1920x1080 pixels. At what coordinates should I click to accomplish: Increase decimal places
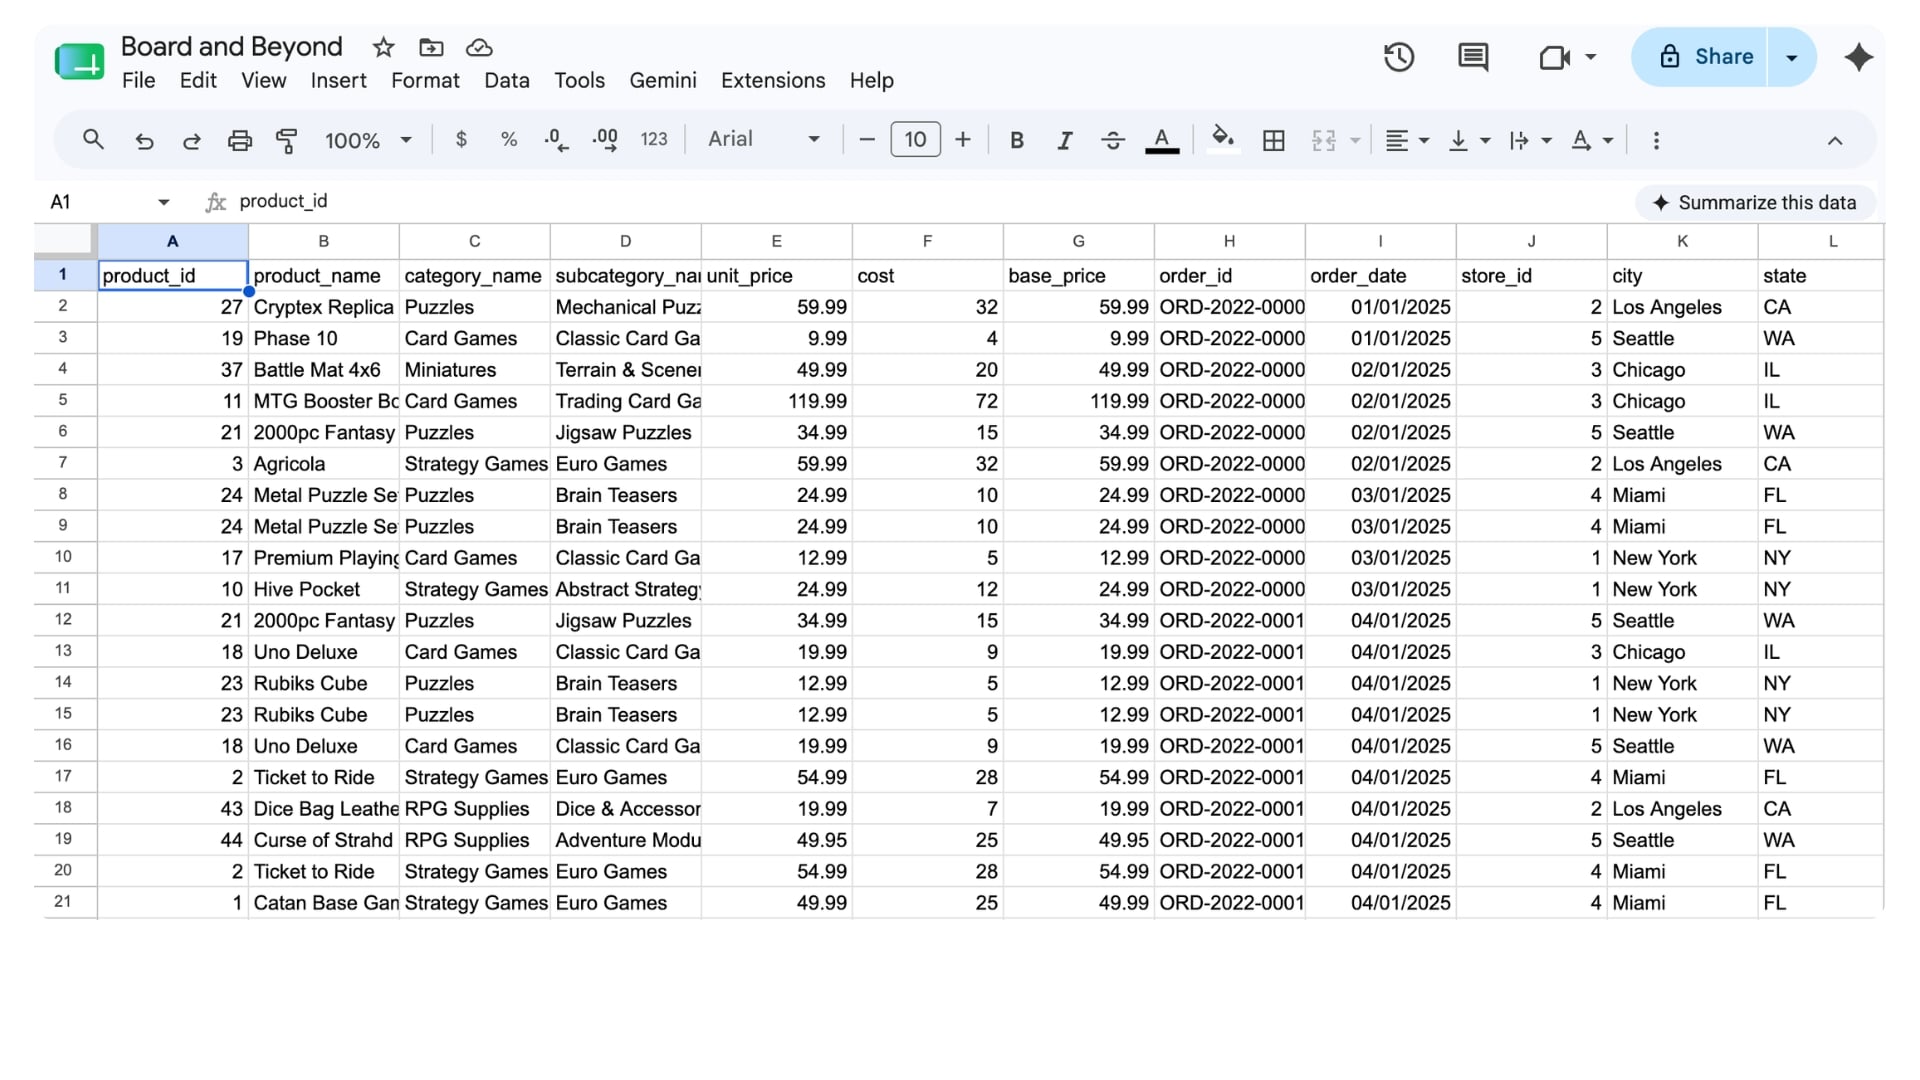click(605, 140)
